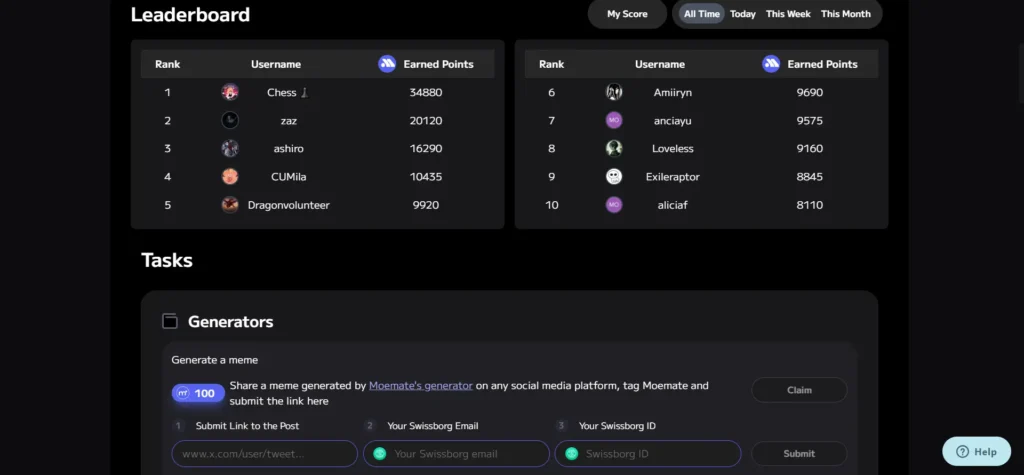
Task: Click Earned Points header in right table
Action: [822, 64]
